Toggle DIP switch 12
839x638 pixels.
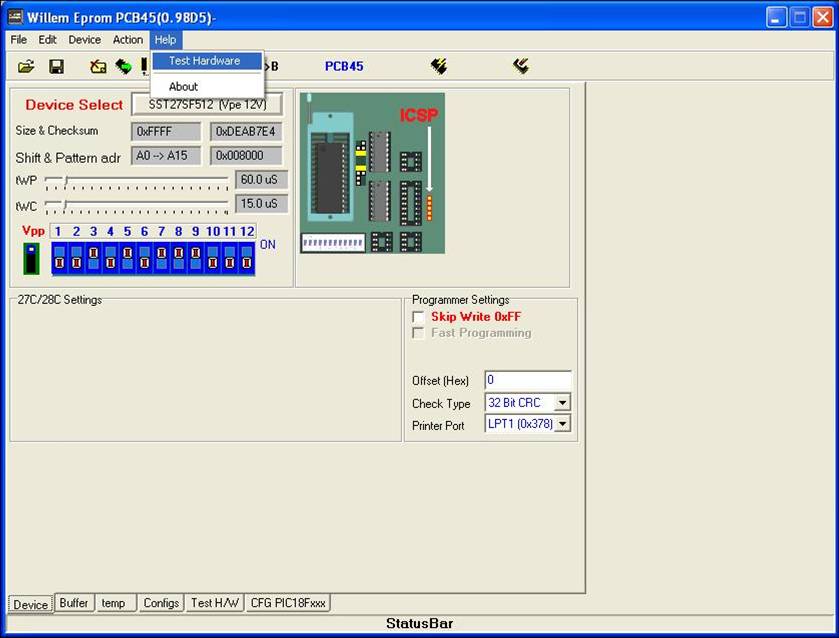[x=247, y=259]
